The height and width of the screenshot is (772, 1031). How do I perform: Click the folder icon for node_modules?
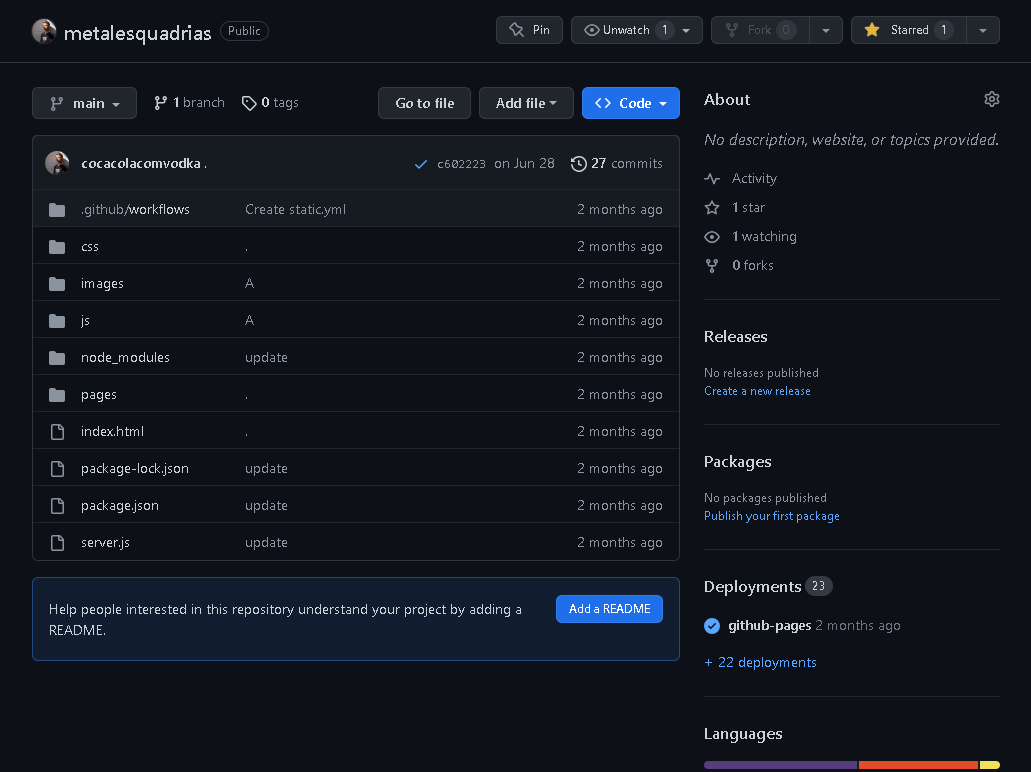[x=57, y=357]
